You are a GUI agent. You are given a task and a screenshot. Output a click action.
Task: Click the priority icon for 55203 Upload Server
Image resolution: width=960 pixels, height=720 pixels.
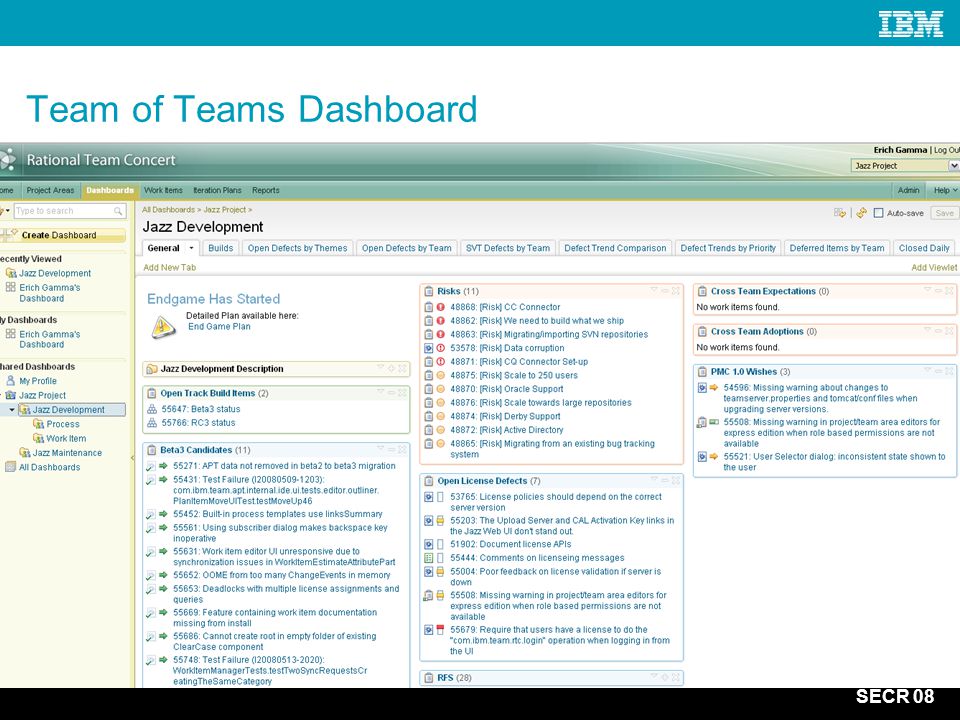(x=440, y=521)
